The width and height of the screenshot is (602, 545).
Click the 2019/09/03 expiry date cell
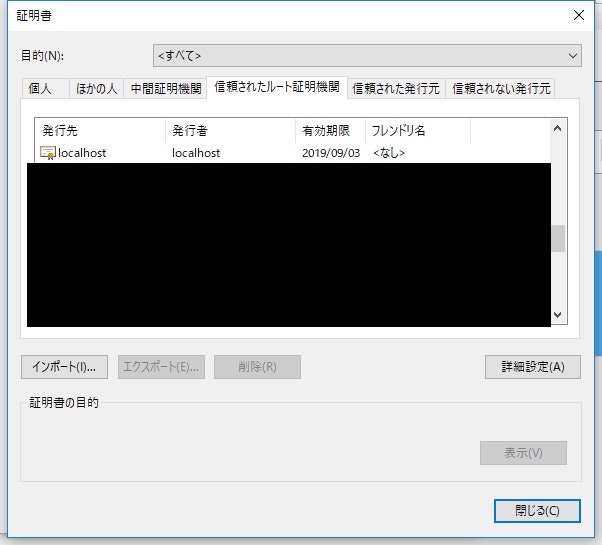point(331,153)
